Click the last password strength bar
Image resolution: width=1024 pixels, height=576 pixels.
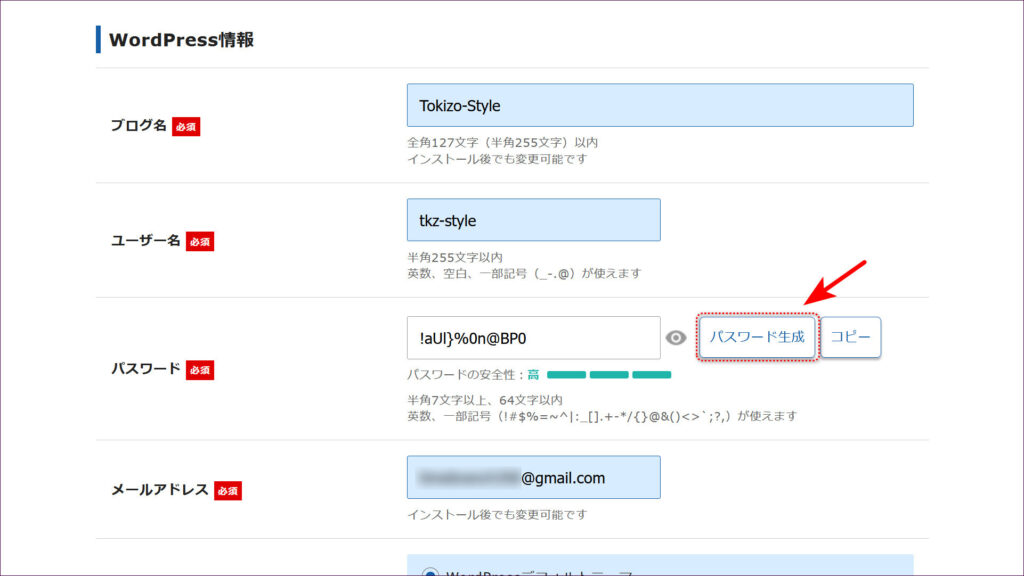652,375
